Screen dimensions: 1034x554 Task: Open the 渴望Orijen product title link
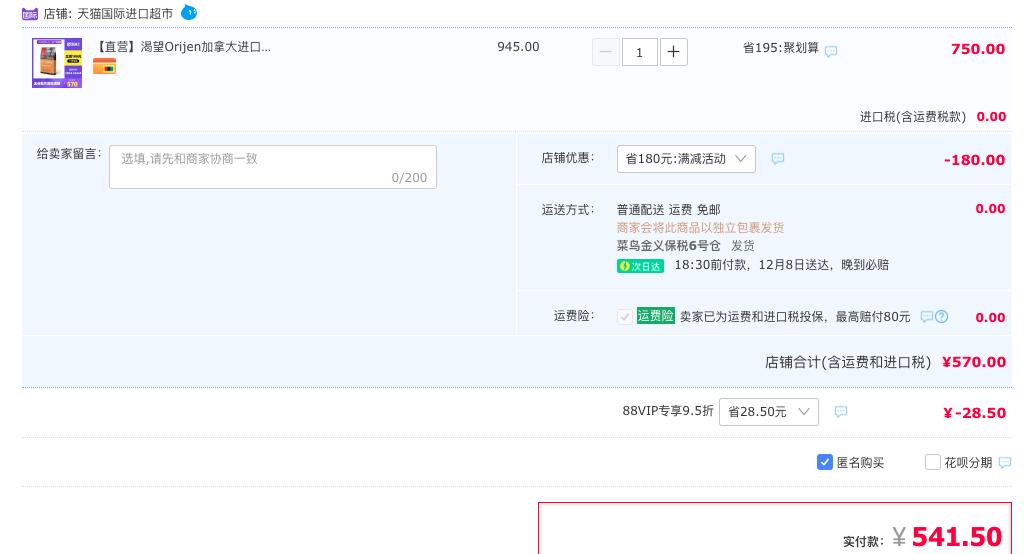[x=184, y=47]
